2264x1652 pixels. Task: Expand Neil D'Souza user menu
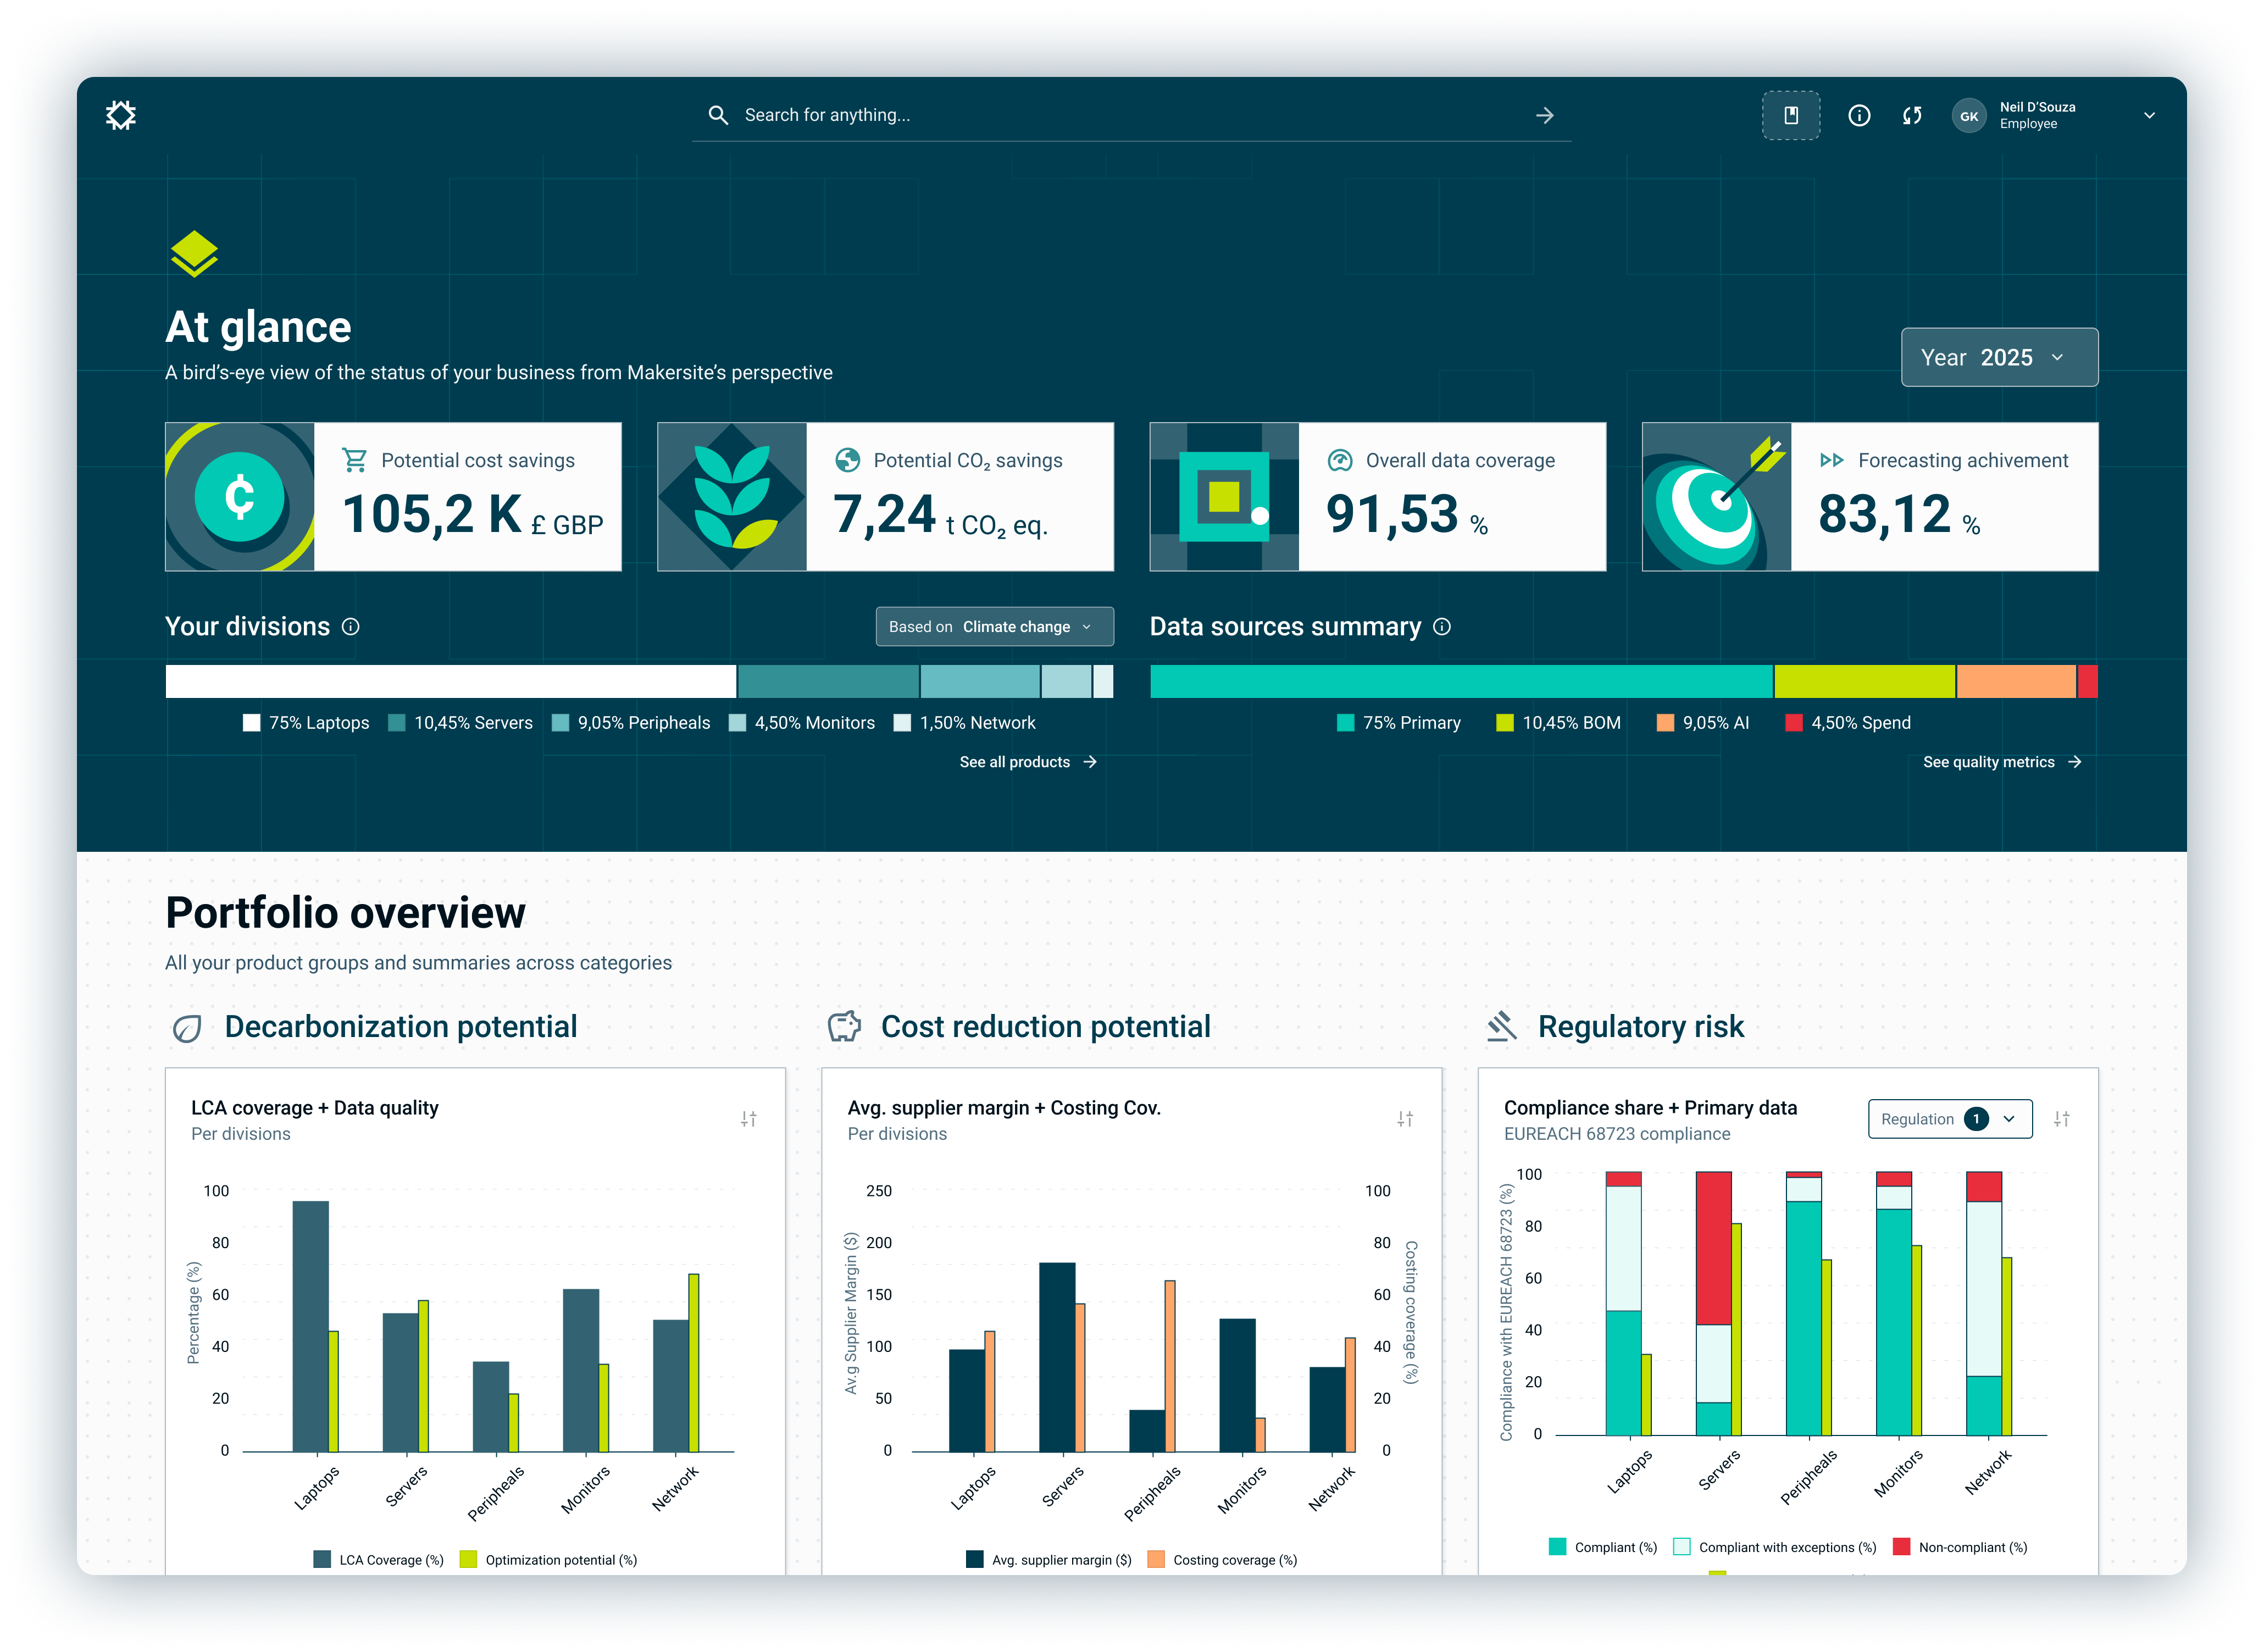2148,115
